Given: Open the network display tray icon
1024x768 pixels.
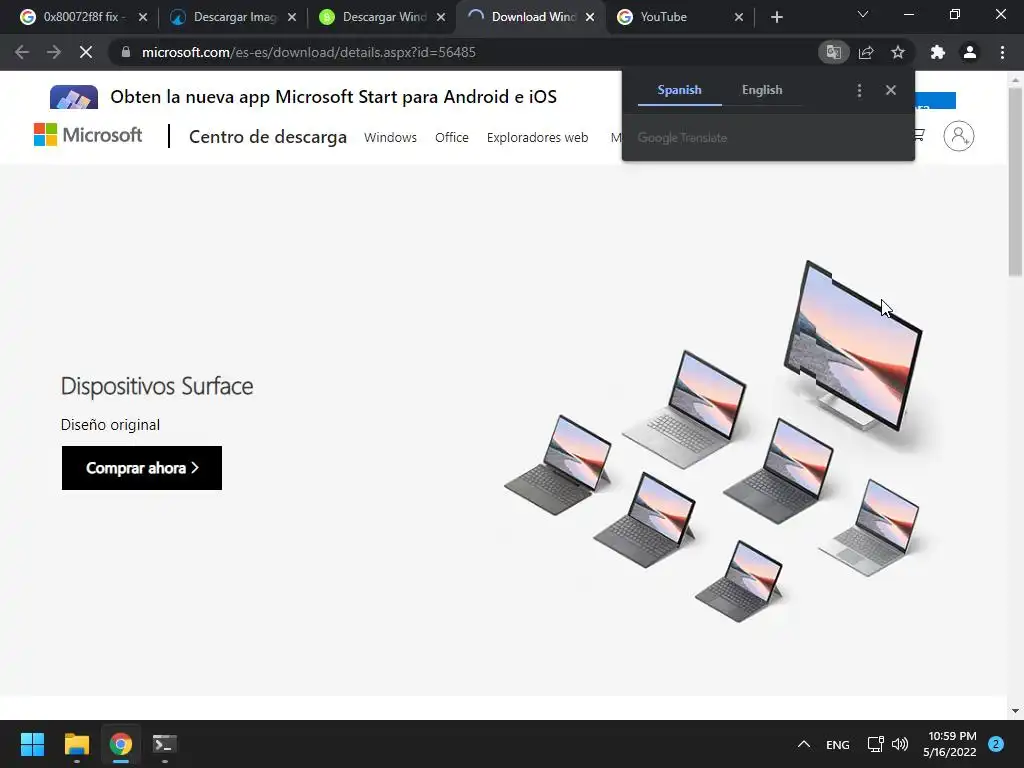Looking at the screenshot, I should pos(875,744).
